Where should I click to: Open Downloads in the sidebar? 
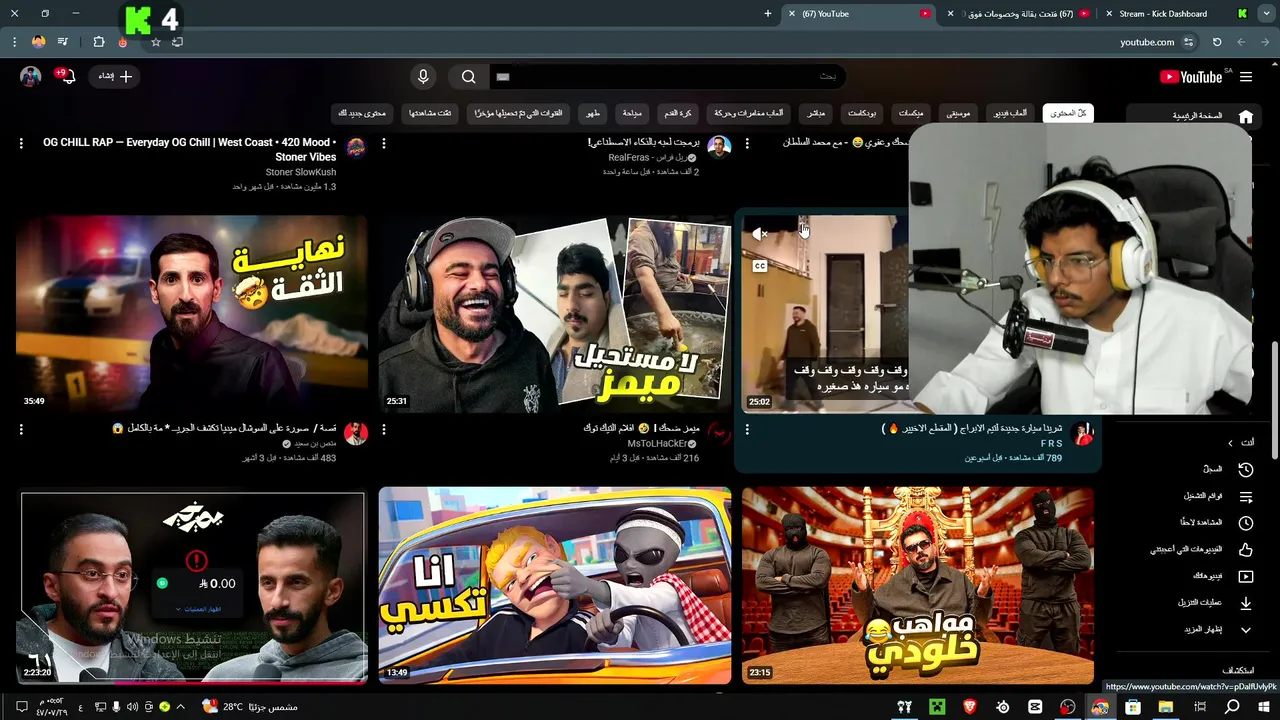[x=1214, y=603]
